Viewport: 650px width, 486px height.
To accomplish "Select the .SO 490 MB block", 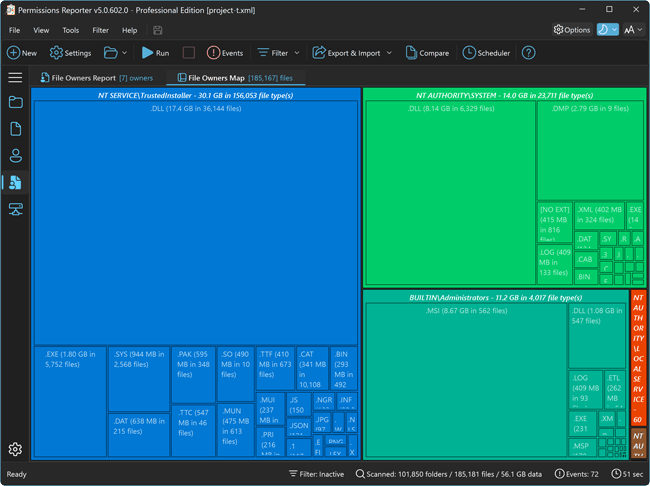I will 235,374.
